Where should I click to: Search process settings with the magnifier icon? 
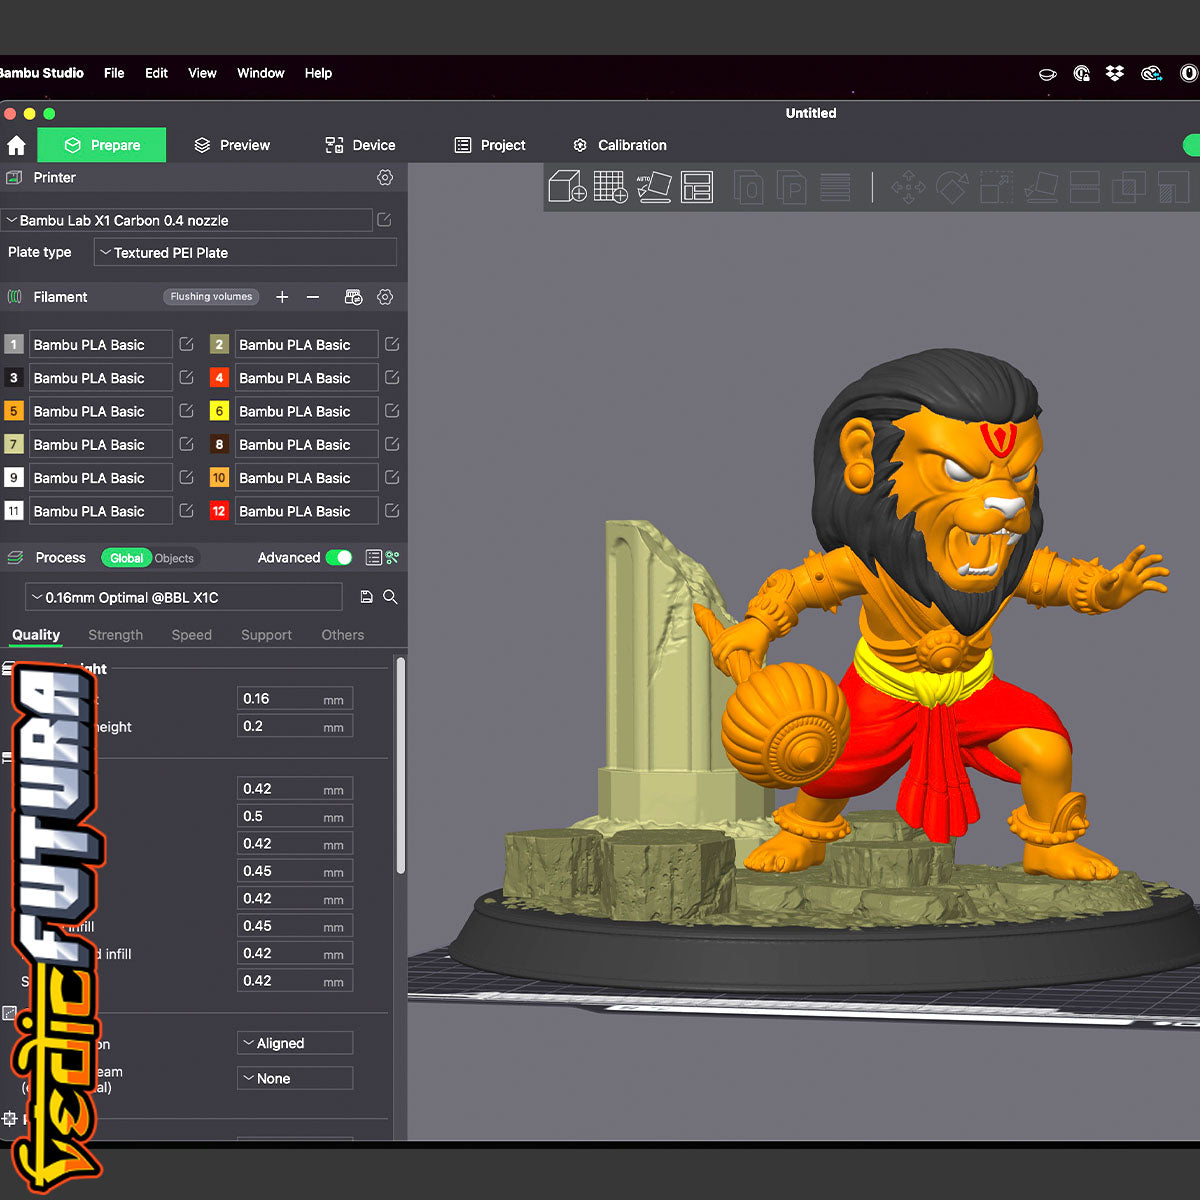[391, 597]
